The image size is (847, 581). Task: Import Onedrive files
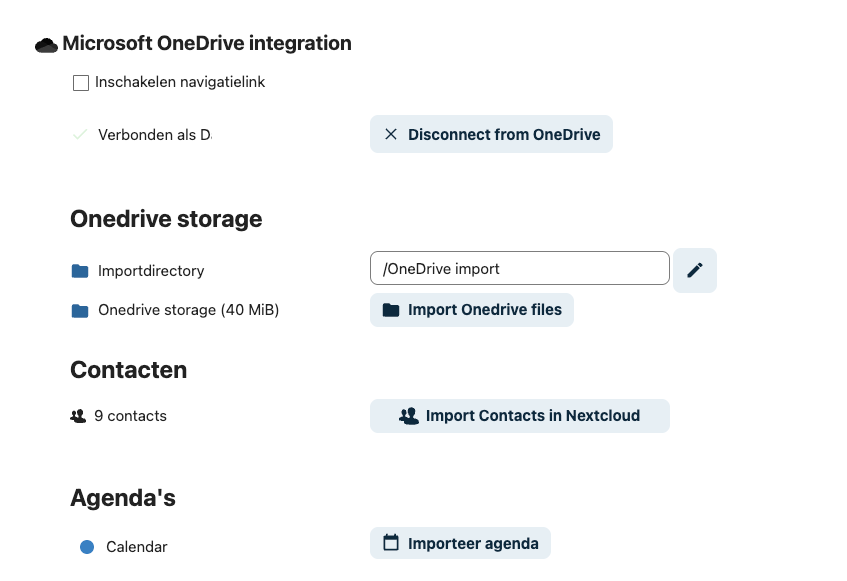(x=472, y=310)
